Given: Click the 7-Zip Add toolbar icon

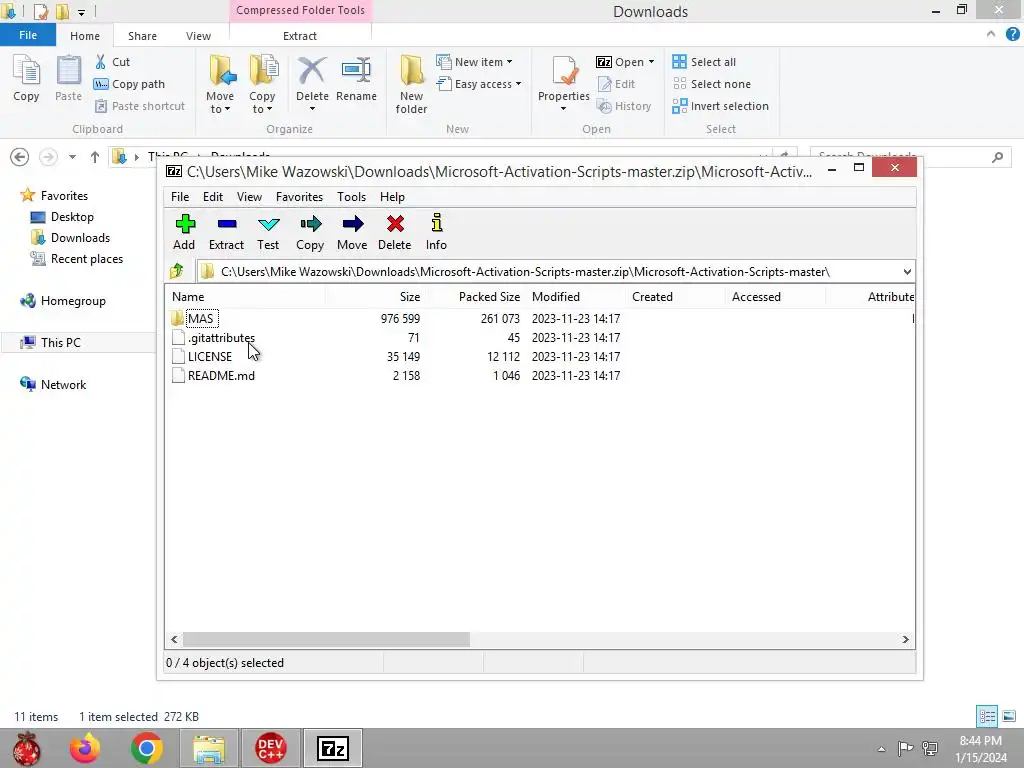Looking at the screenshot, I should 185,225.
